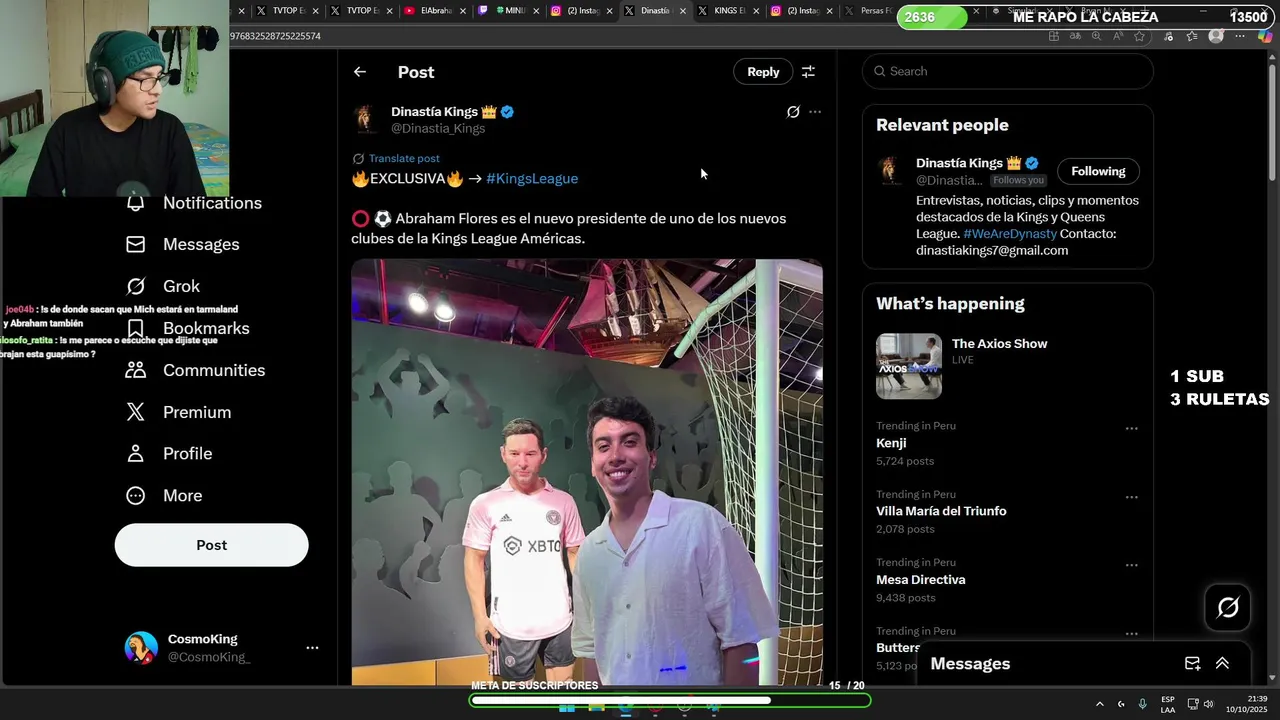Open more options for Mesa Directiva trend
This screenshot has width=1280, height=720.
pos(1132,565)
